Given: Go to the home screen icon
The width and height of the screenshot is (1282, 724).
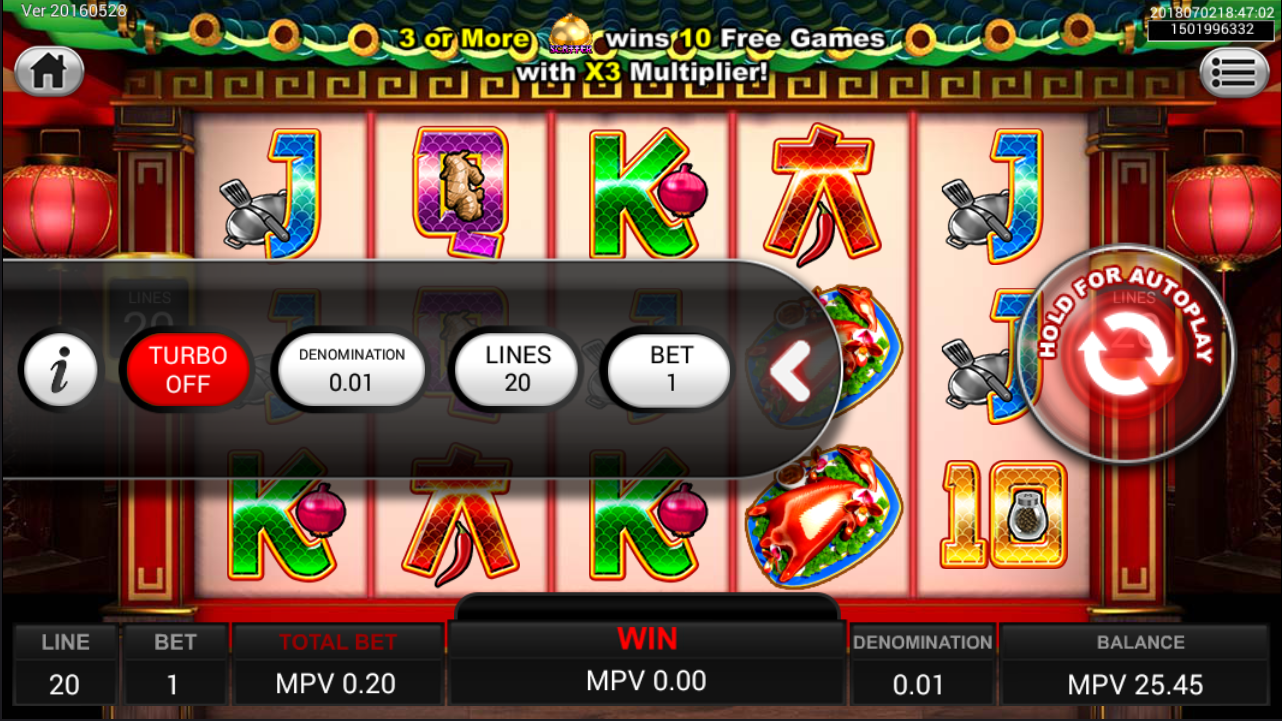Looking at the screenshot, I should pos(49,72).
